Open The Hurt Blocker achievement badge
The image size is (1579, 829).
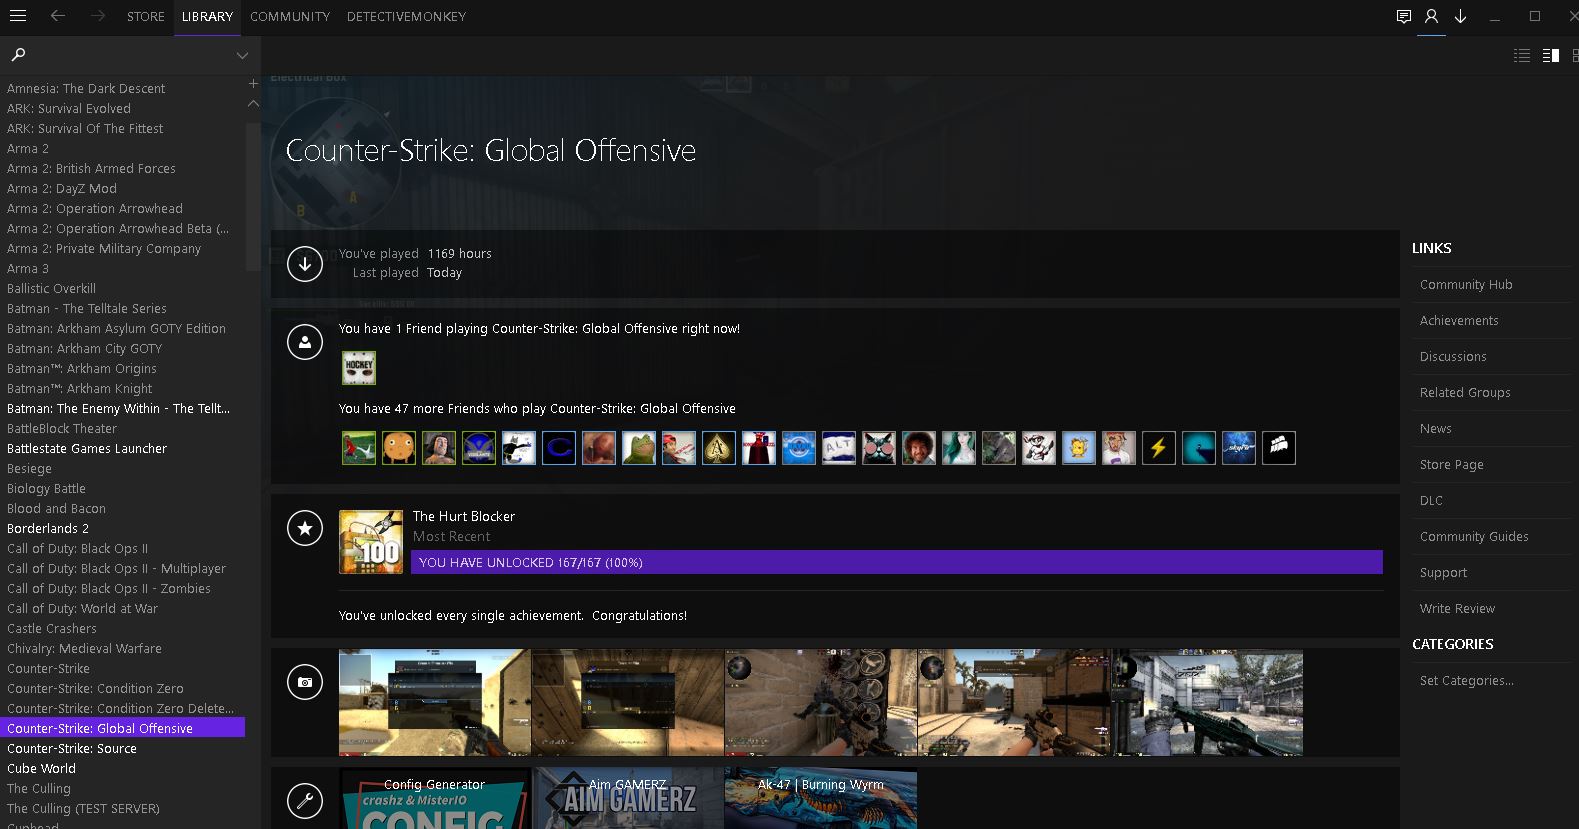click(371, 542)
